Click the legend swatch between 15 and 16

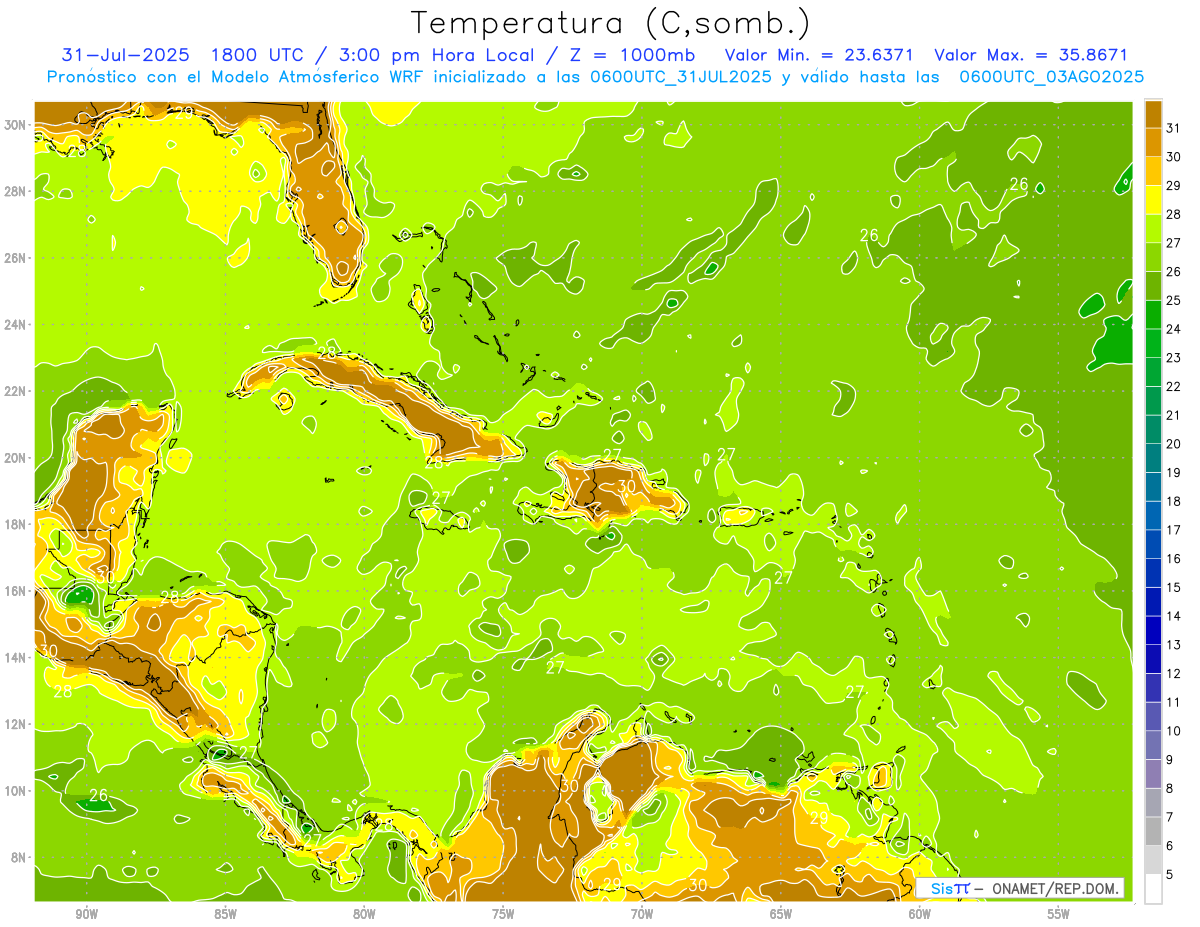click(x=1153, y=573)
